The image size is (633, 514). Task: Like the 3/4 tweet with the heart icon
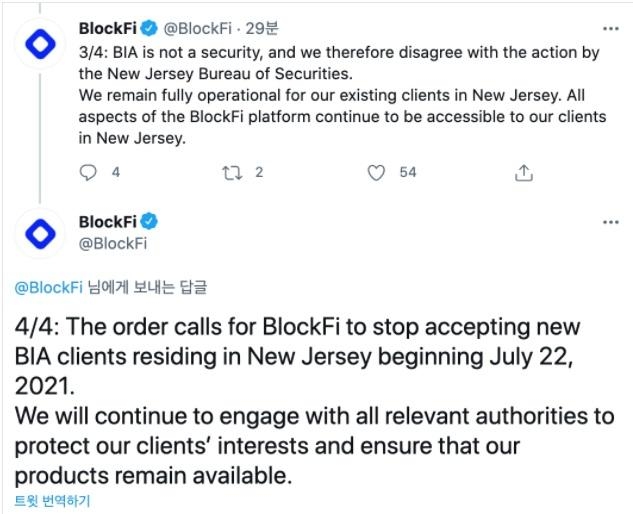coord(376,173)
